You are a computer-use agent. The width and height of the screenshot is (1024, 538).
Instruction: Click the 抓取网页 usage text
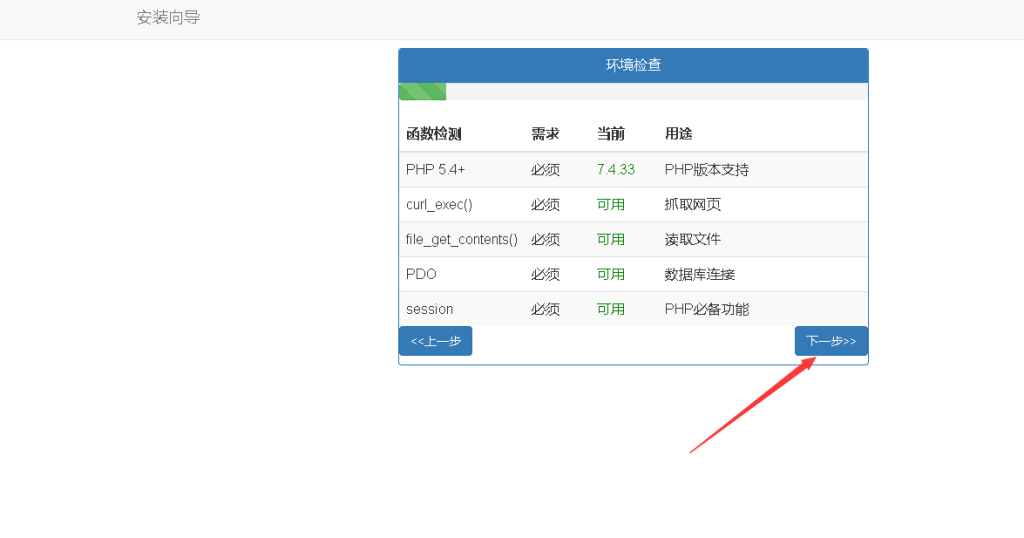(x=693, y=205)
